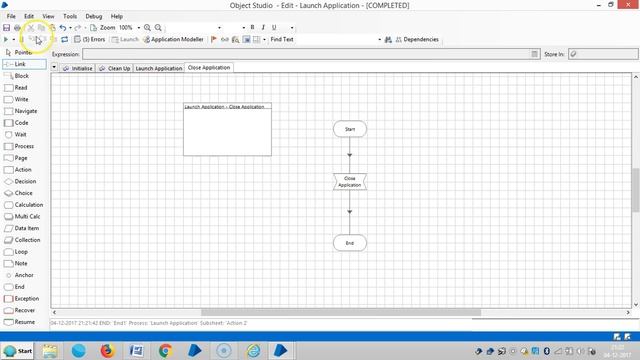The width and height of the screenshot is (640, 360).
Task: Open the page list dropdown beside tabs
Action: (54, 67)
